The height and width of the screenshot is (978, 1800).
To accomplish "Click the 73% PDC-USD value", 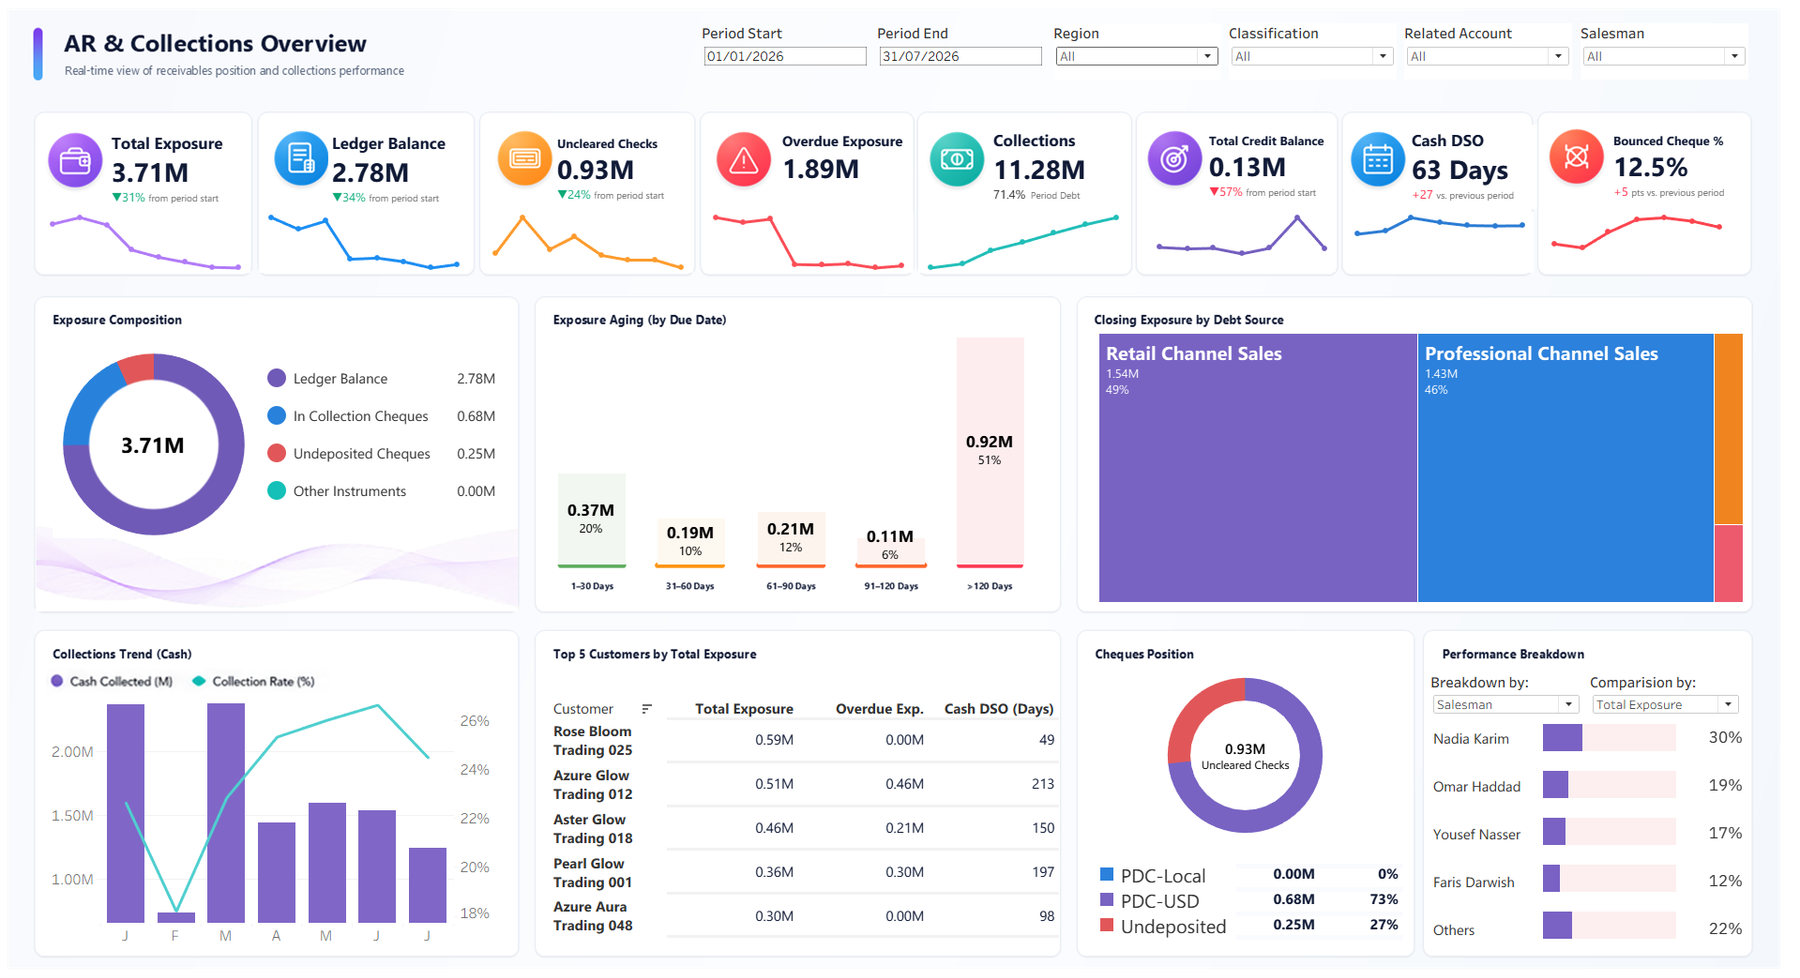I will (1384, 899).
